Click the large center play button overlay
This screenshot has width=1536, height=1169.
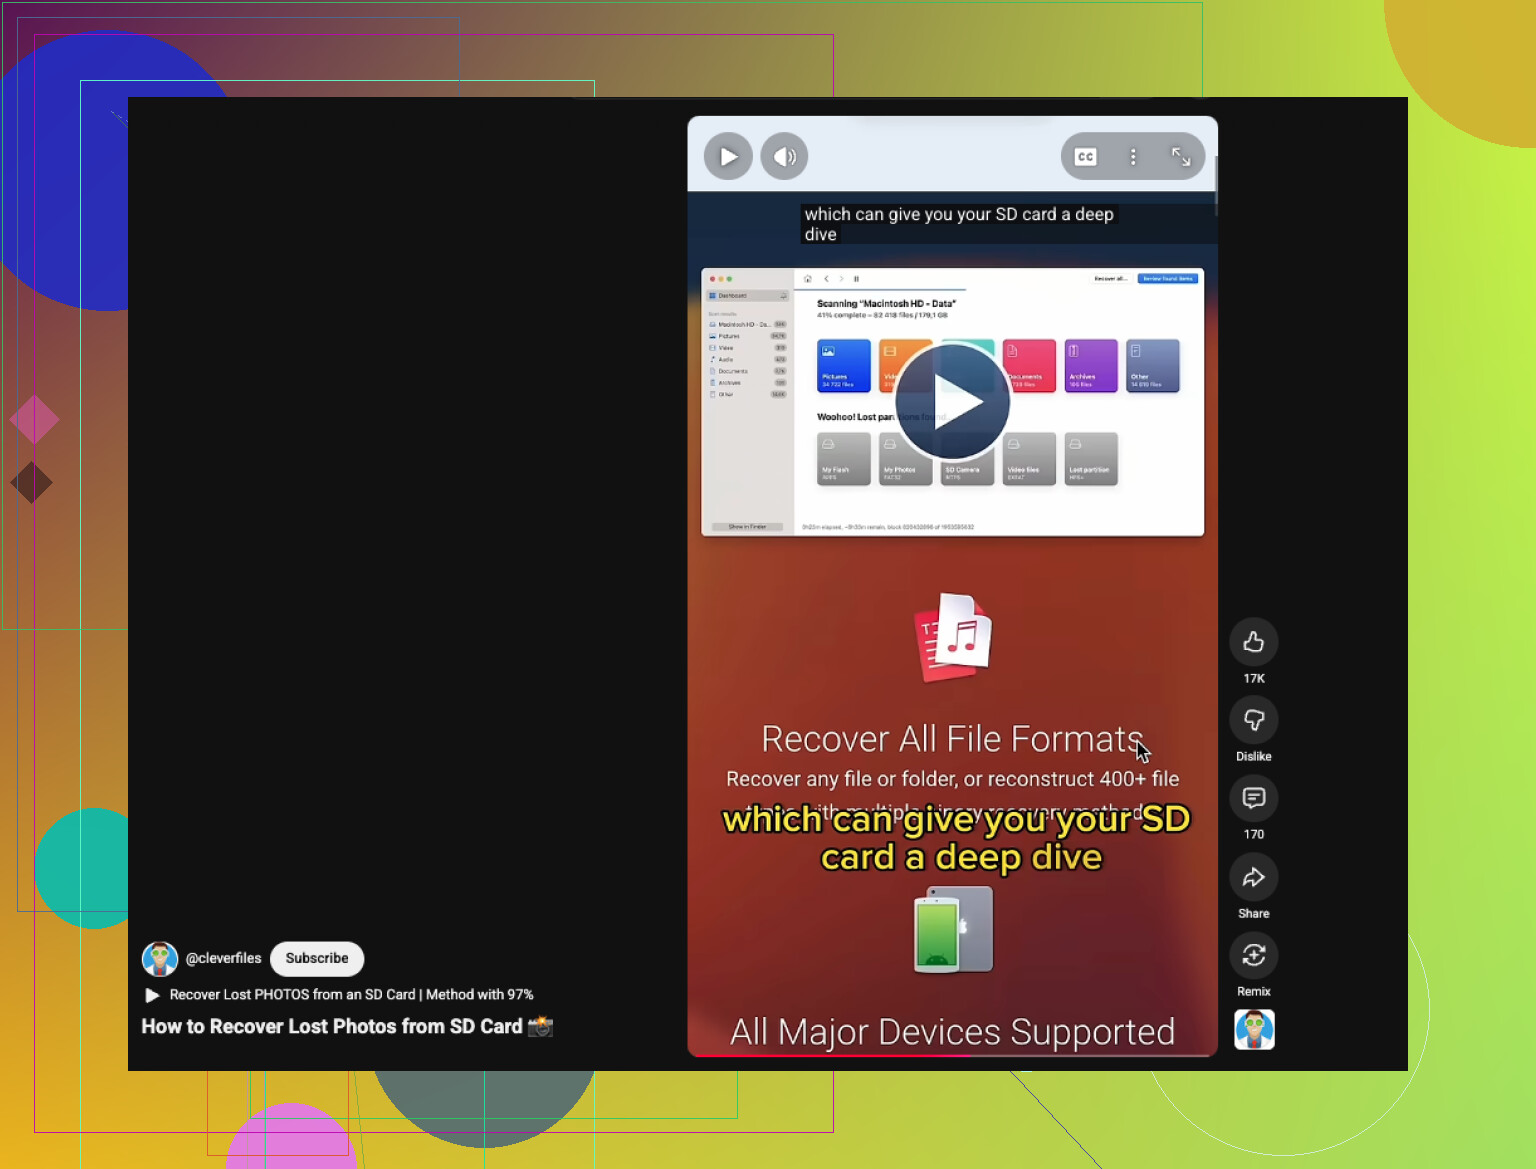point(953,401)
